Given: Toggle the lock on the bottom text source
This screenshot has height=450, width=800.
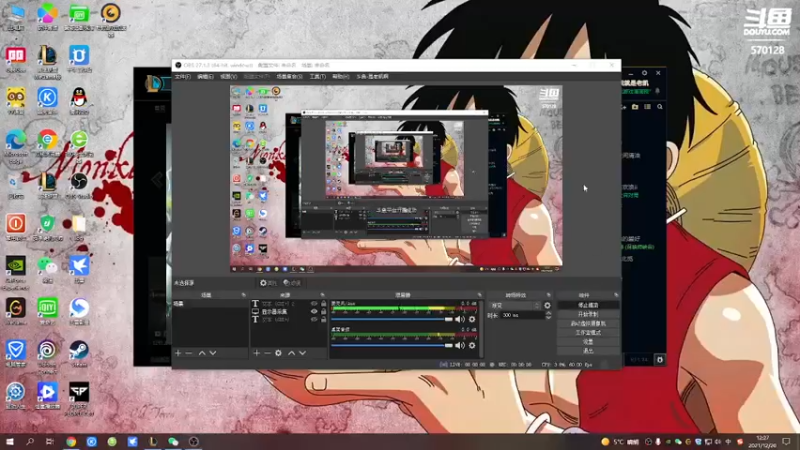Looking at the screenshot, I should pyautogui.click(x=323, y=319).
